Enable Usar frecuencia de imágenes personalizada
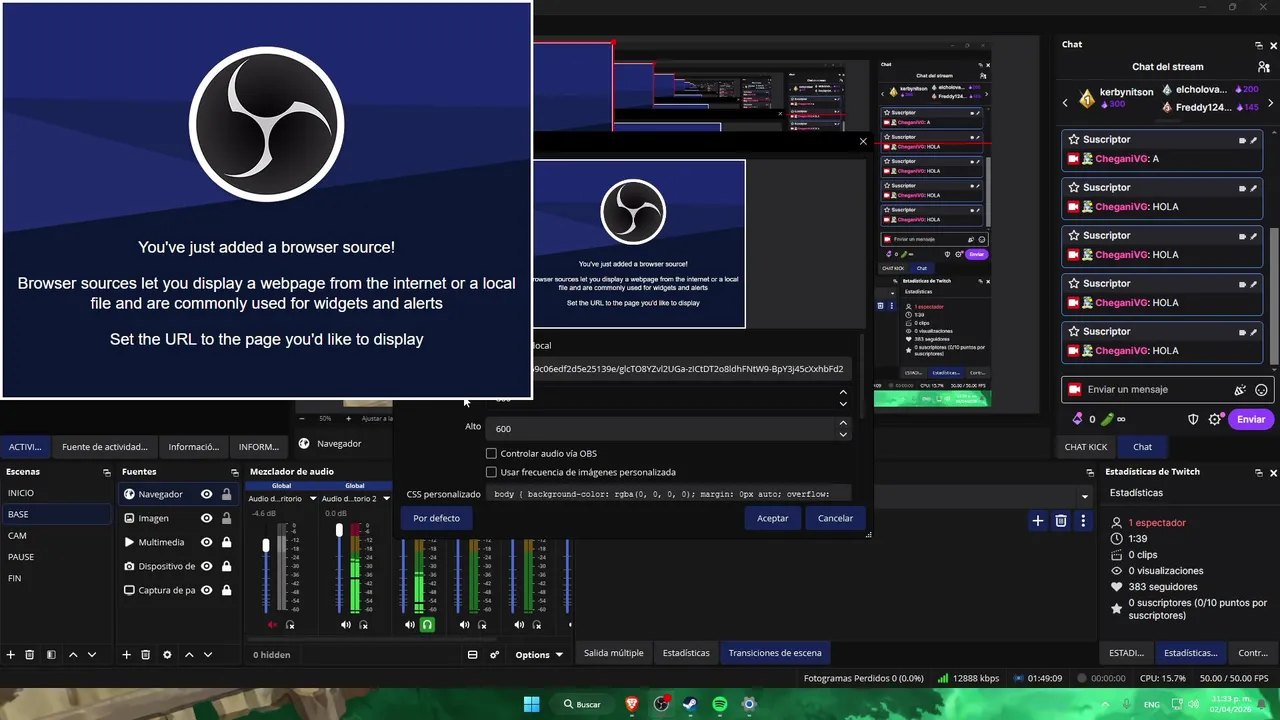This screenshot has height=720, width=1280. click(491, 472)
